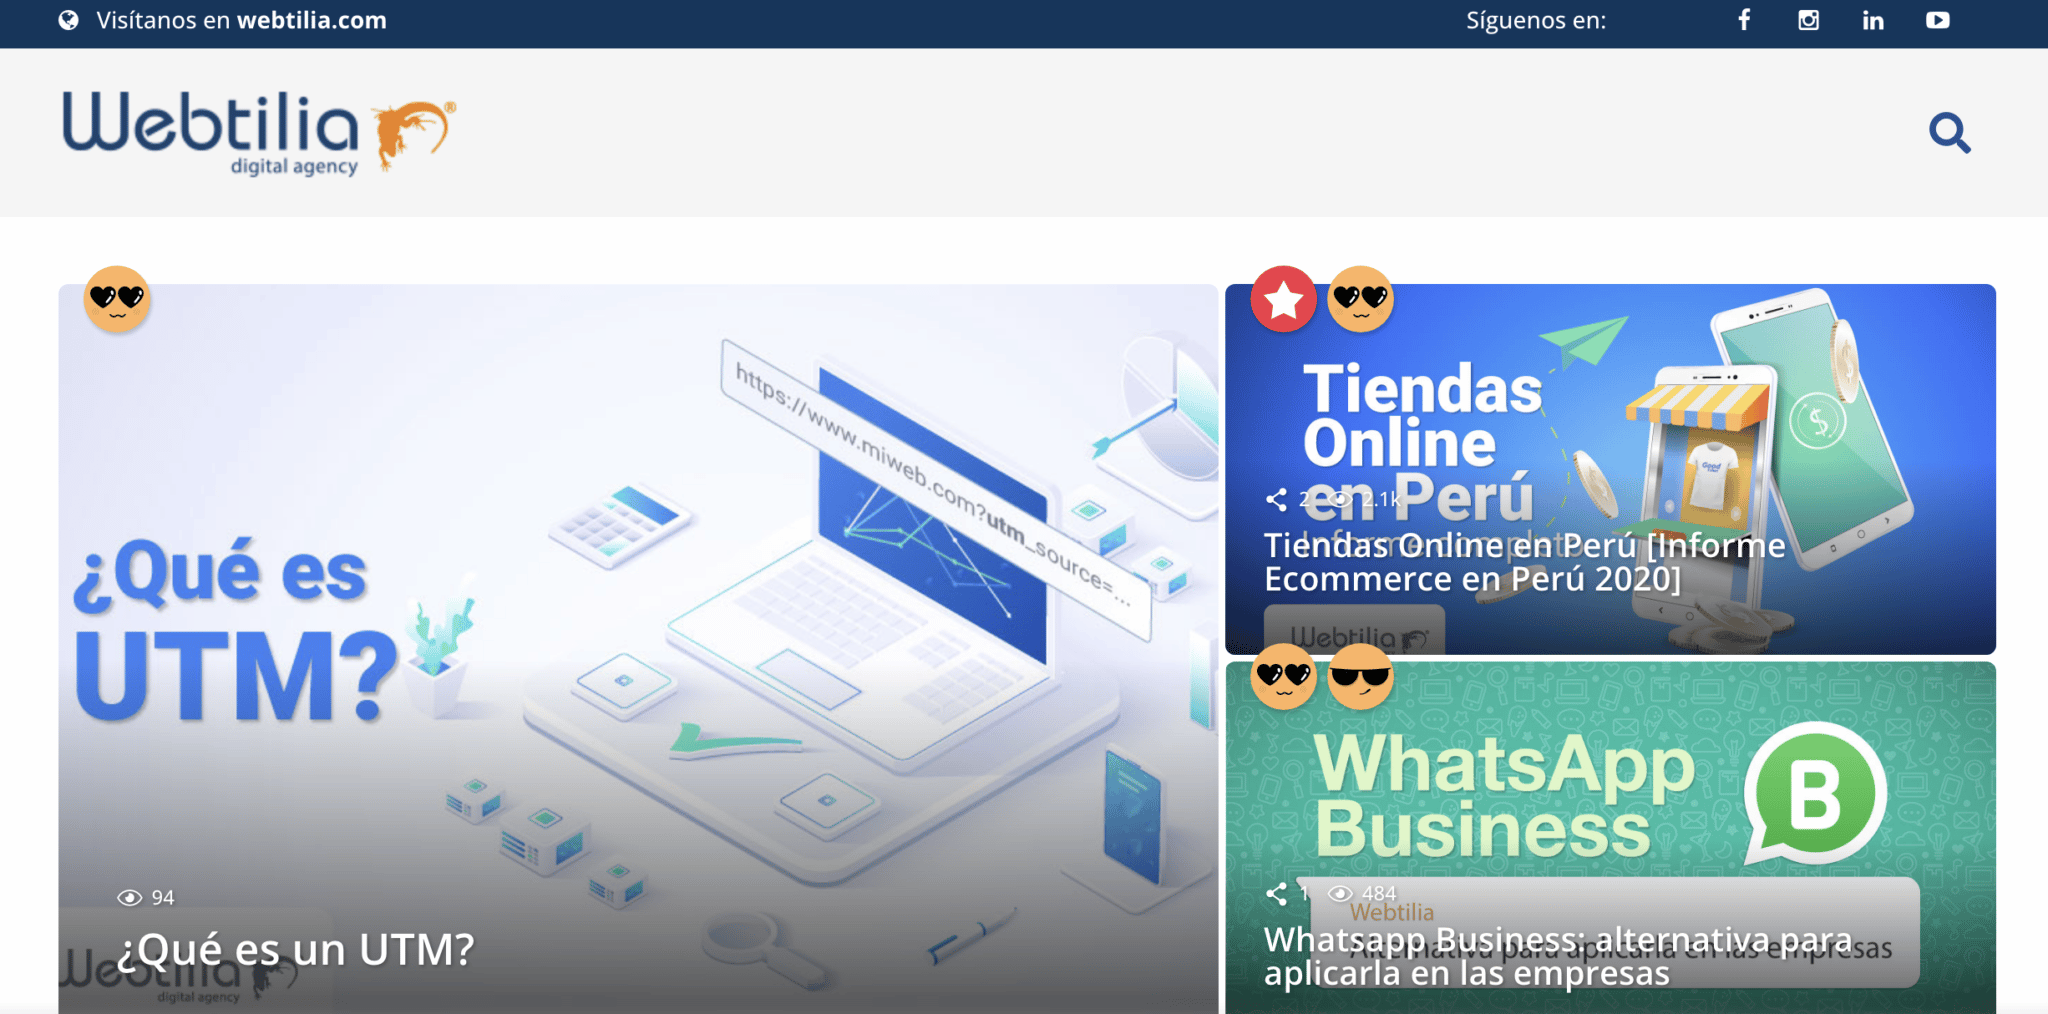
Task: Click the share icon on the Tiendas Online card
Action: tap(1278, 500)
